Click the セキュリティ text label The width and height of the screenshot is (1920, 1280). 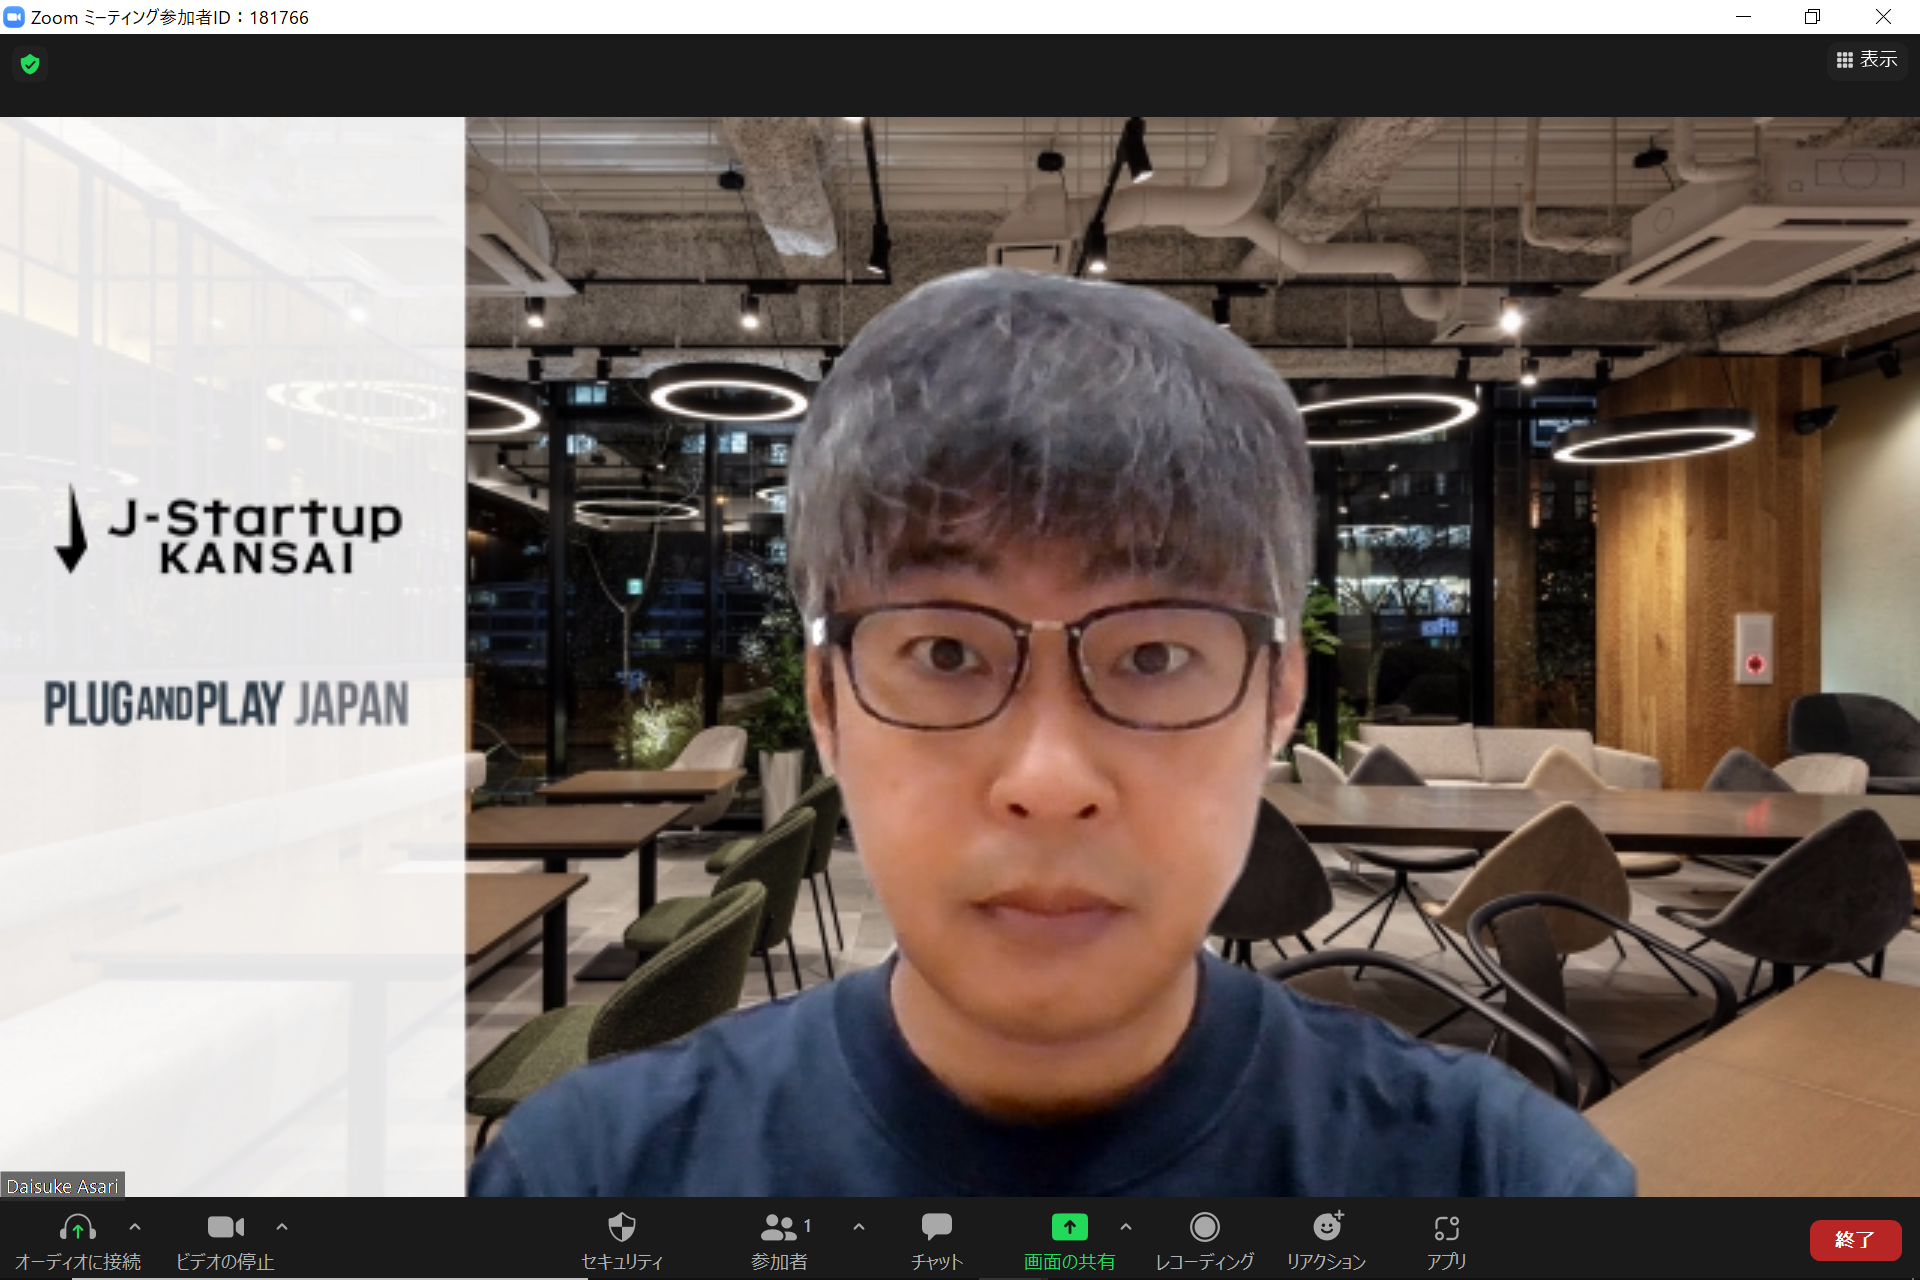(x=621, y=1262)
